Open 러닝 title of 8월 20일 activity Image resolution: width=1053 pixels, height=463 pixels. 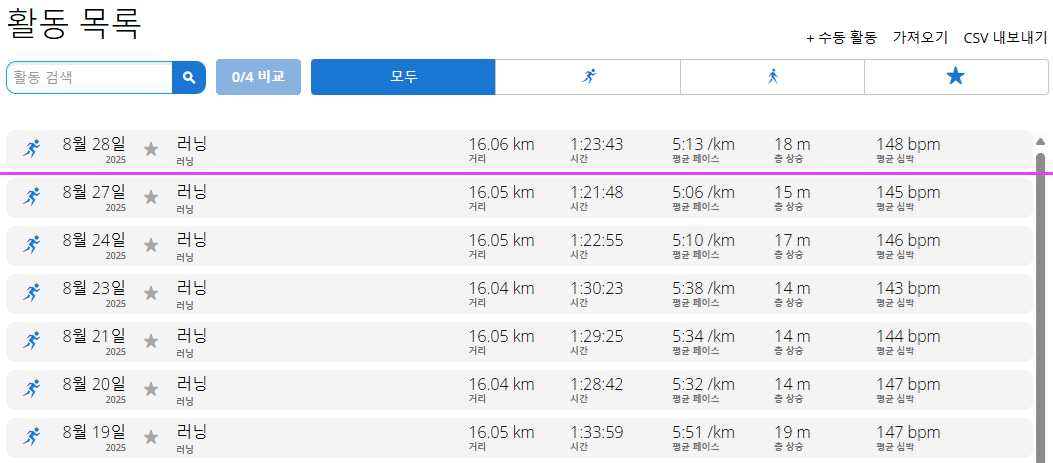pyautogui.click(x=191, y=384)
